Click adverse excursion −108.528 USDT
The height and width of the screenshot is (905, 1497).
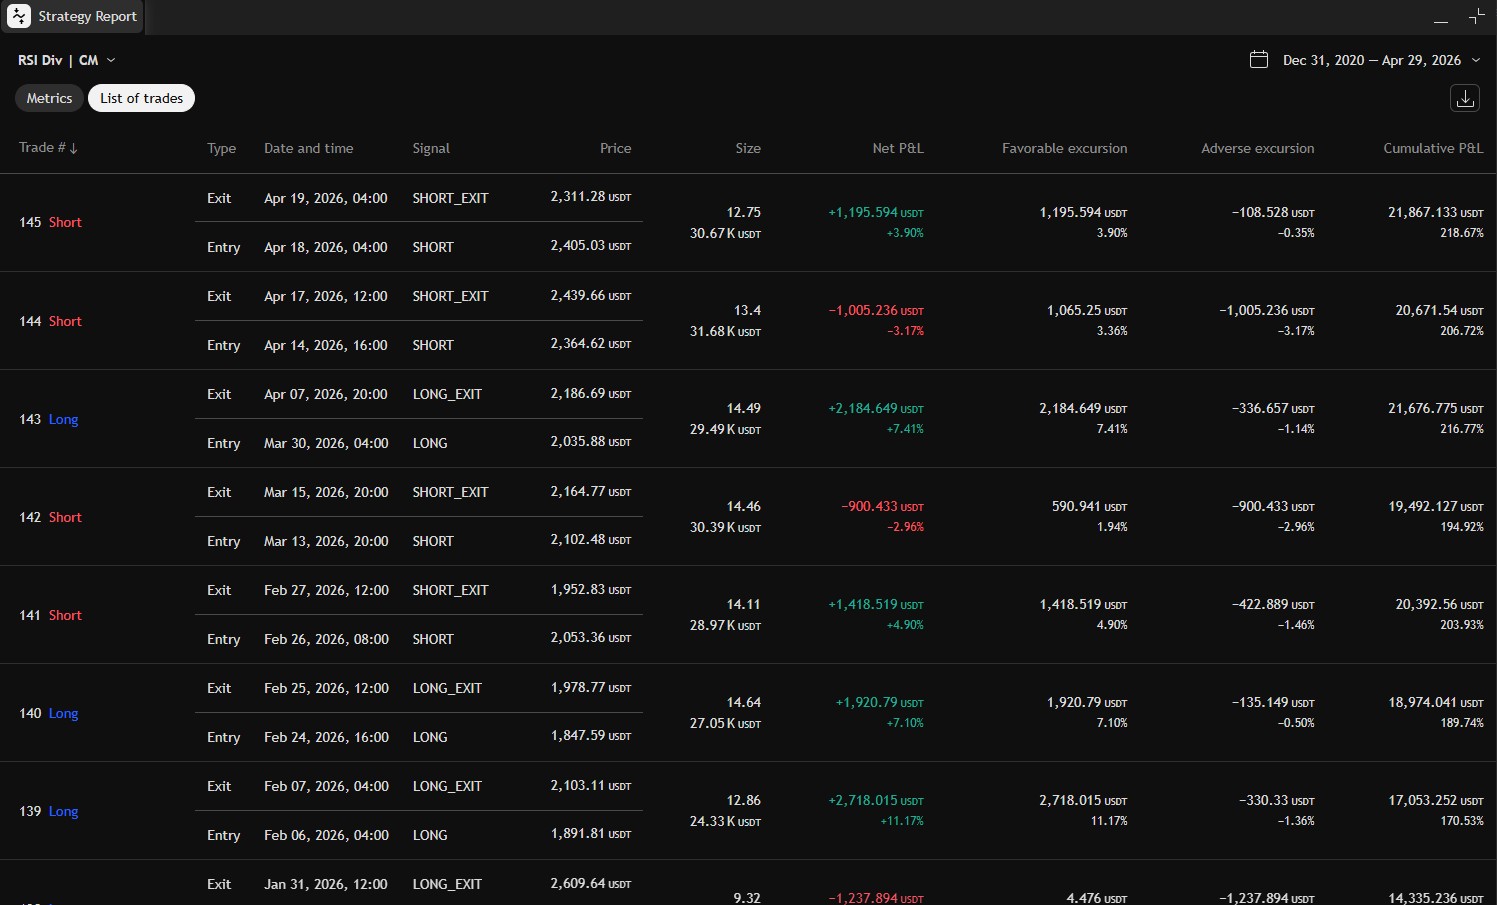[1273, 212]
